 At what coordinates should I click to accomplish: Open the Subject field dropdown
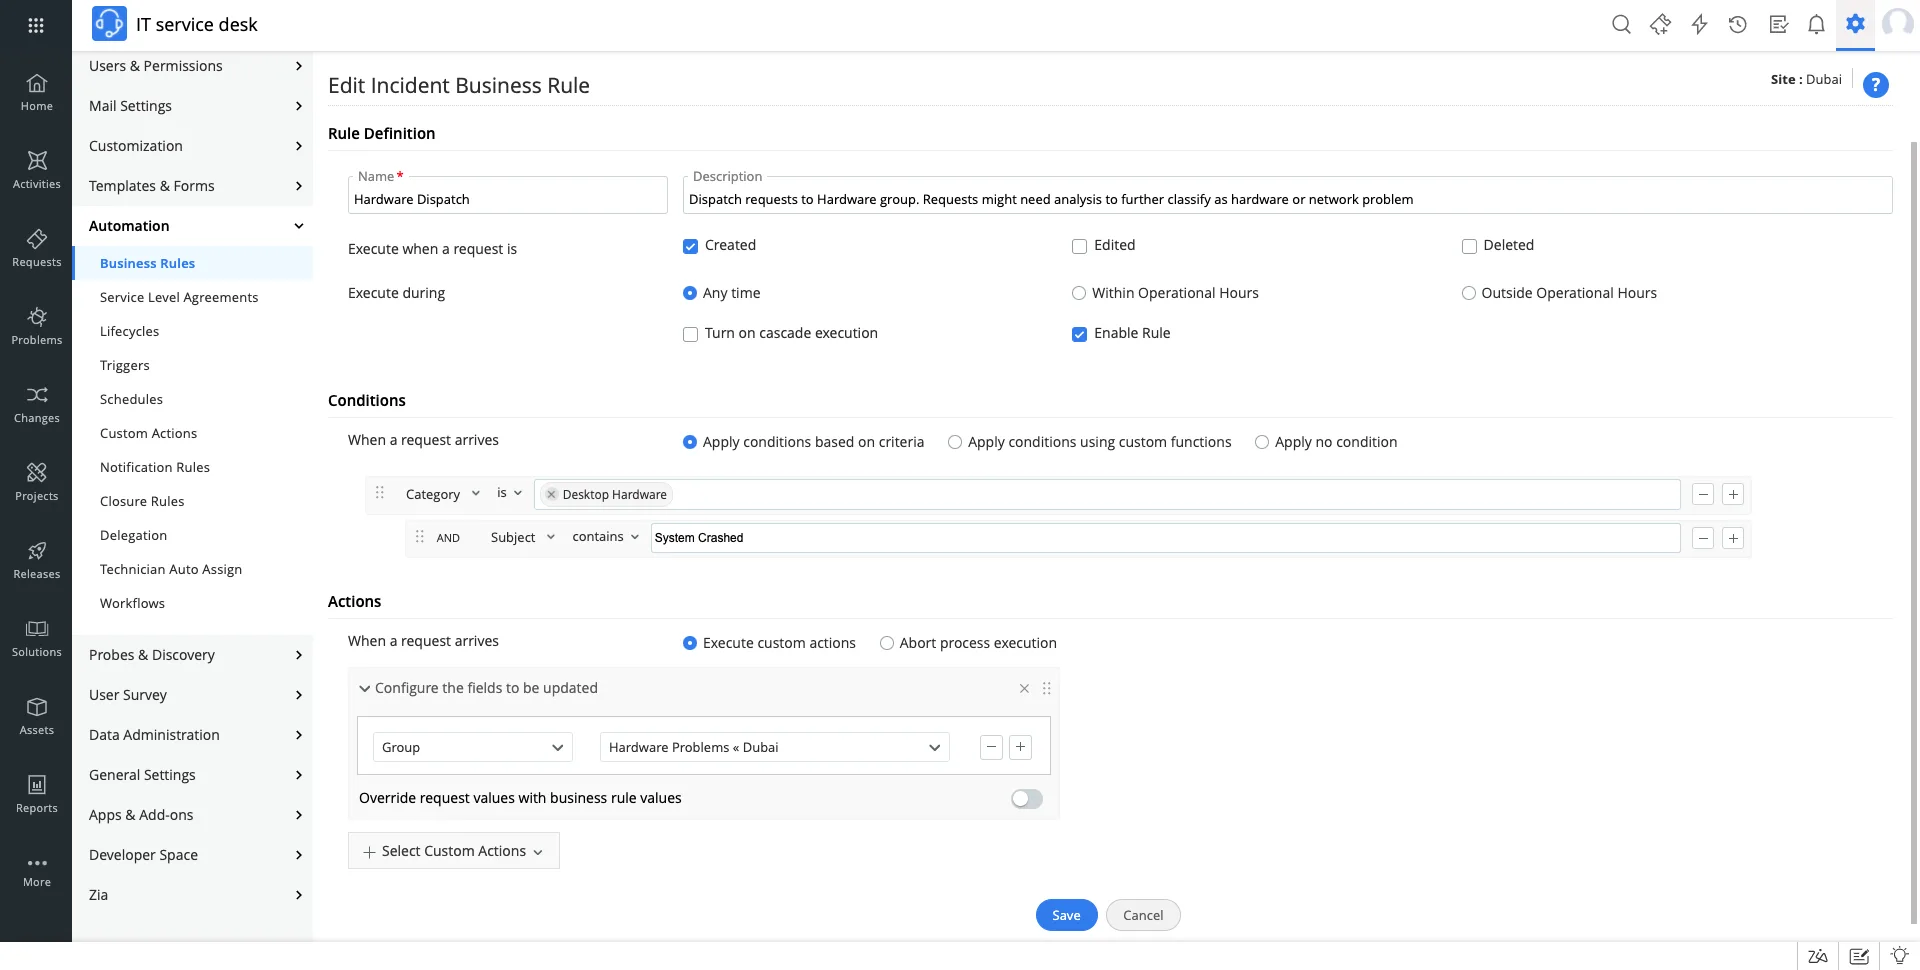pos(522,537)
